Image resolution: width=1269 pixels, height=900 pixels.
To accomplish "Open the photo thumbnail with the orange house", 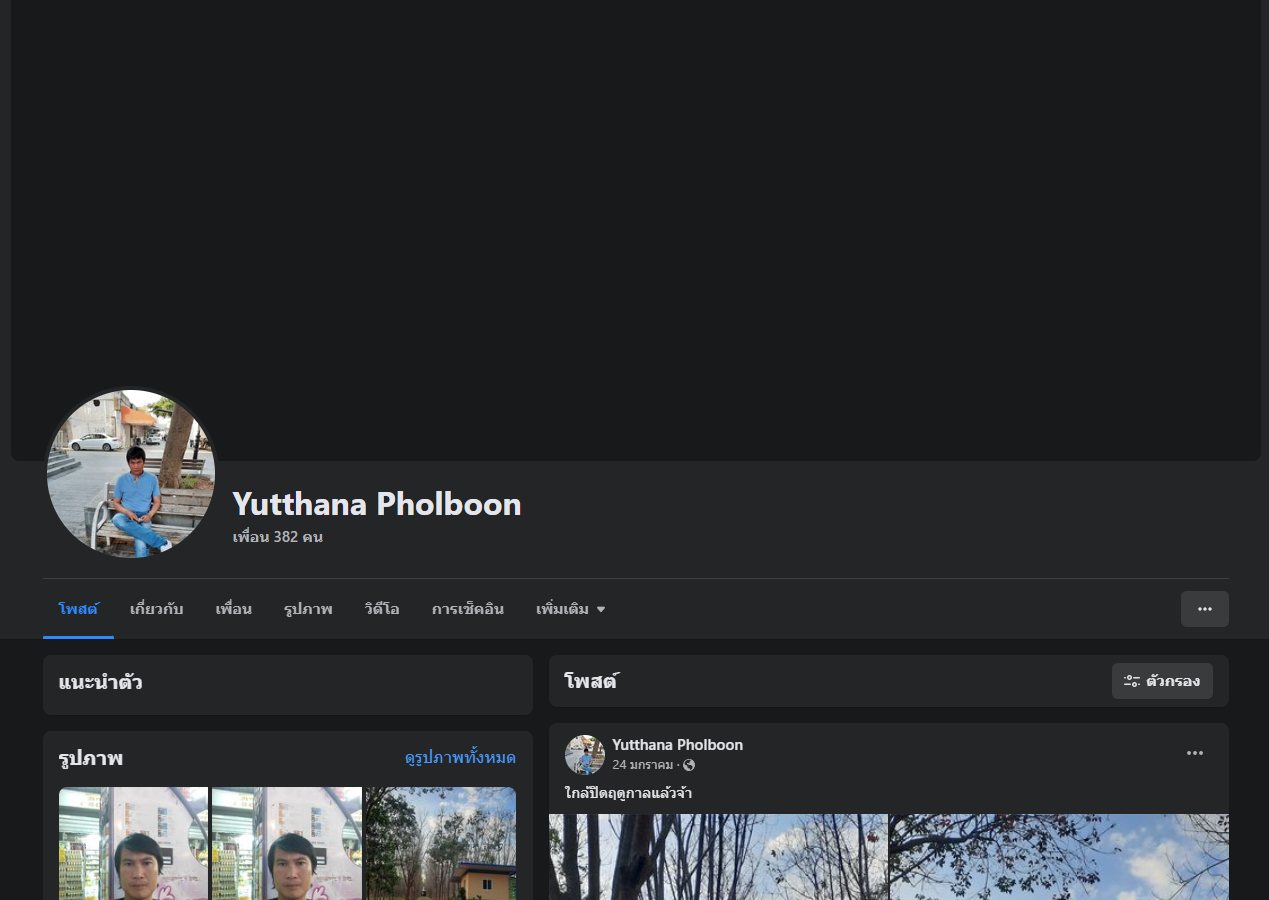I will 440,843.
